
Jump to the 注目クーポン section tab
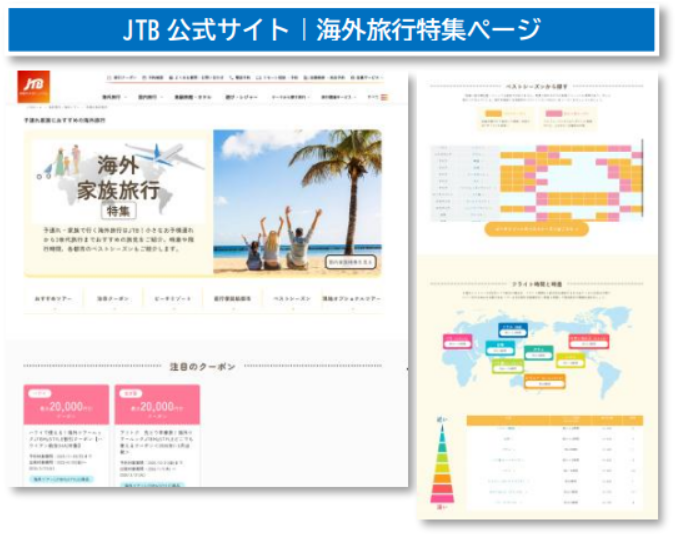[113, 299]
